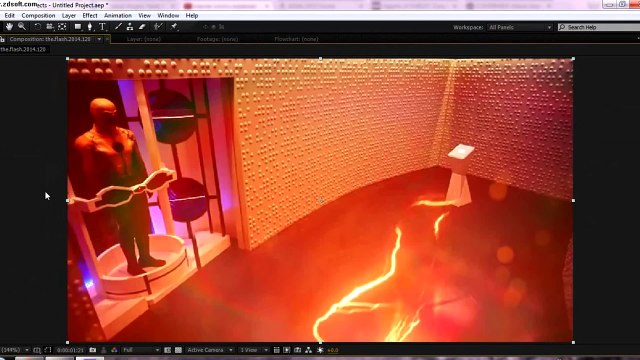Image resolution: width=640 pixels, height=360 pixels.
Task: Open the Active Camera 3D view dropdown
Action: 210,350
